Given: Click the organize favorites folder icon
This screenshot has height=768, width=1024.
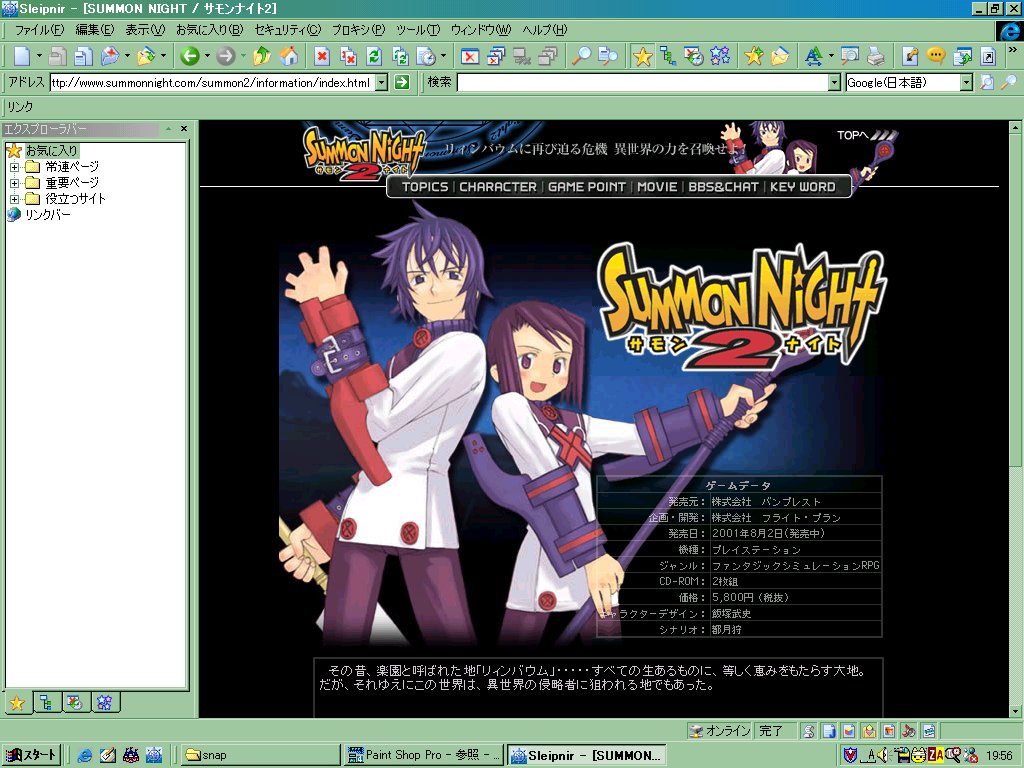Looking at the screenshot, I should (x=780, y=56).
